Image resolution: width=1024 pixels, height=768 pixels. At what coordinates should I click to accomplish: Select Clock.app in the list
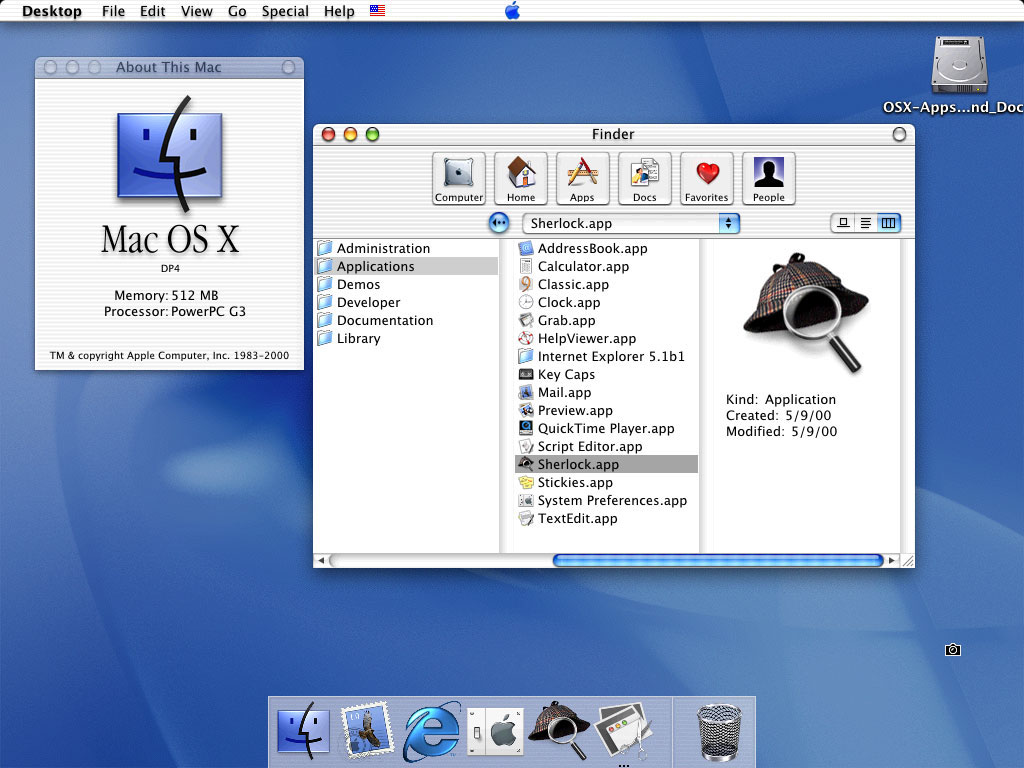607,302
